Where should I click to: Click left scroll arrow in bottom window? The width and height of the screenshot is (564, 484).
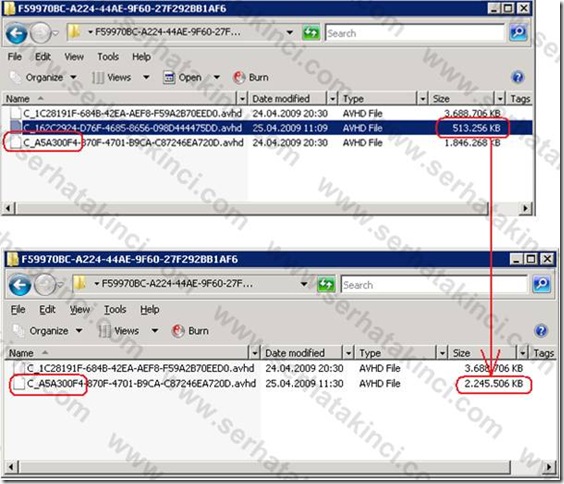click(11, 467)
